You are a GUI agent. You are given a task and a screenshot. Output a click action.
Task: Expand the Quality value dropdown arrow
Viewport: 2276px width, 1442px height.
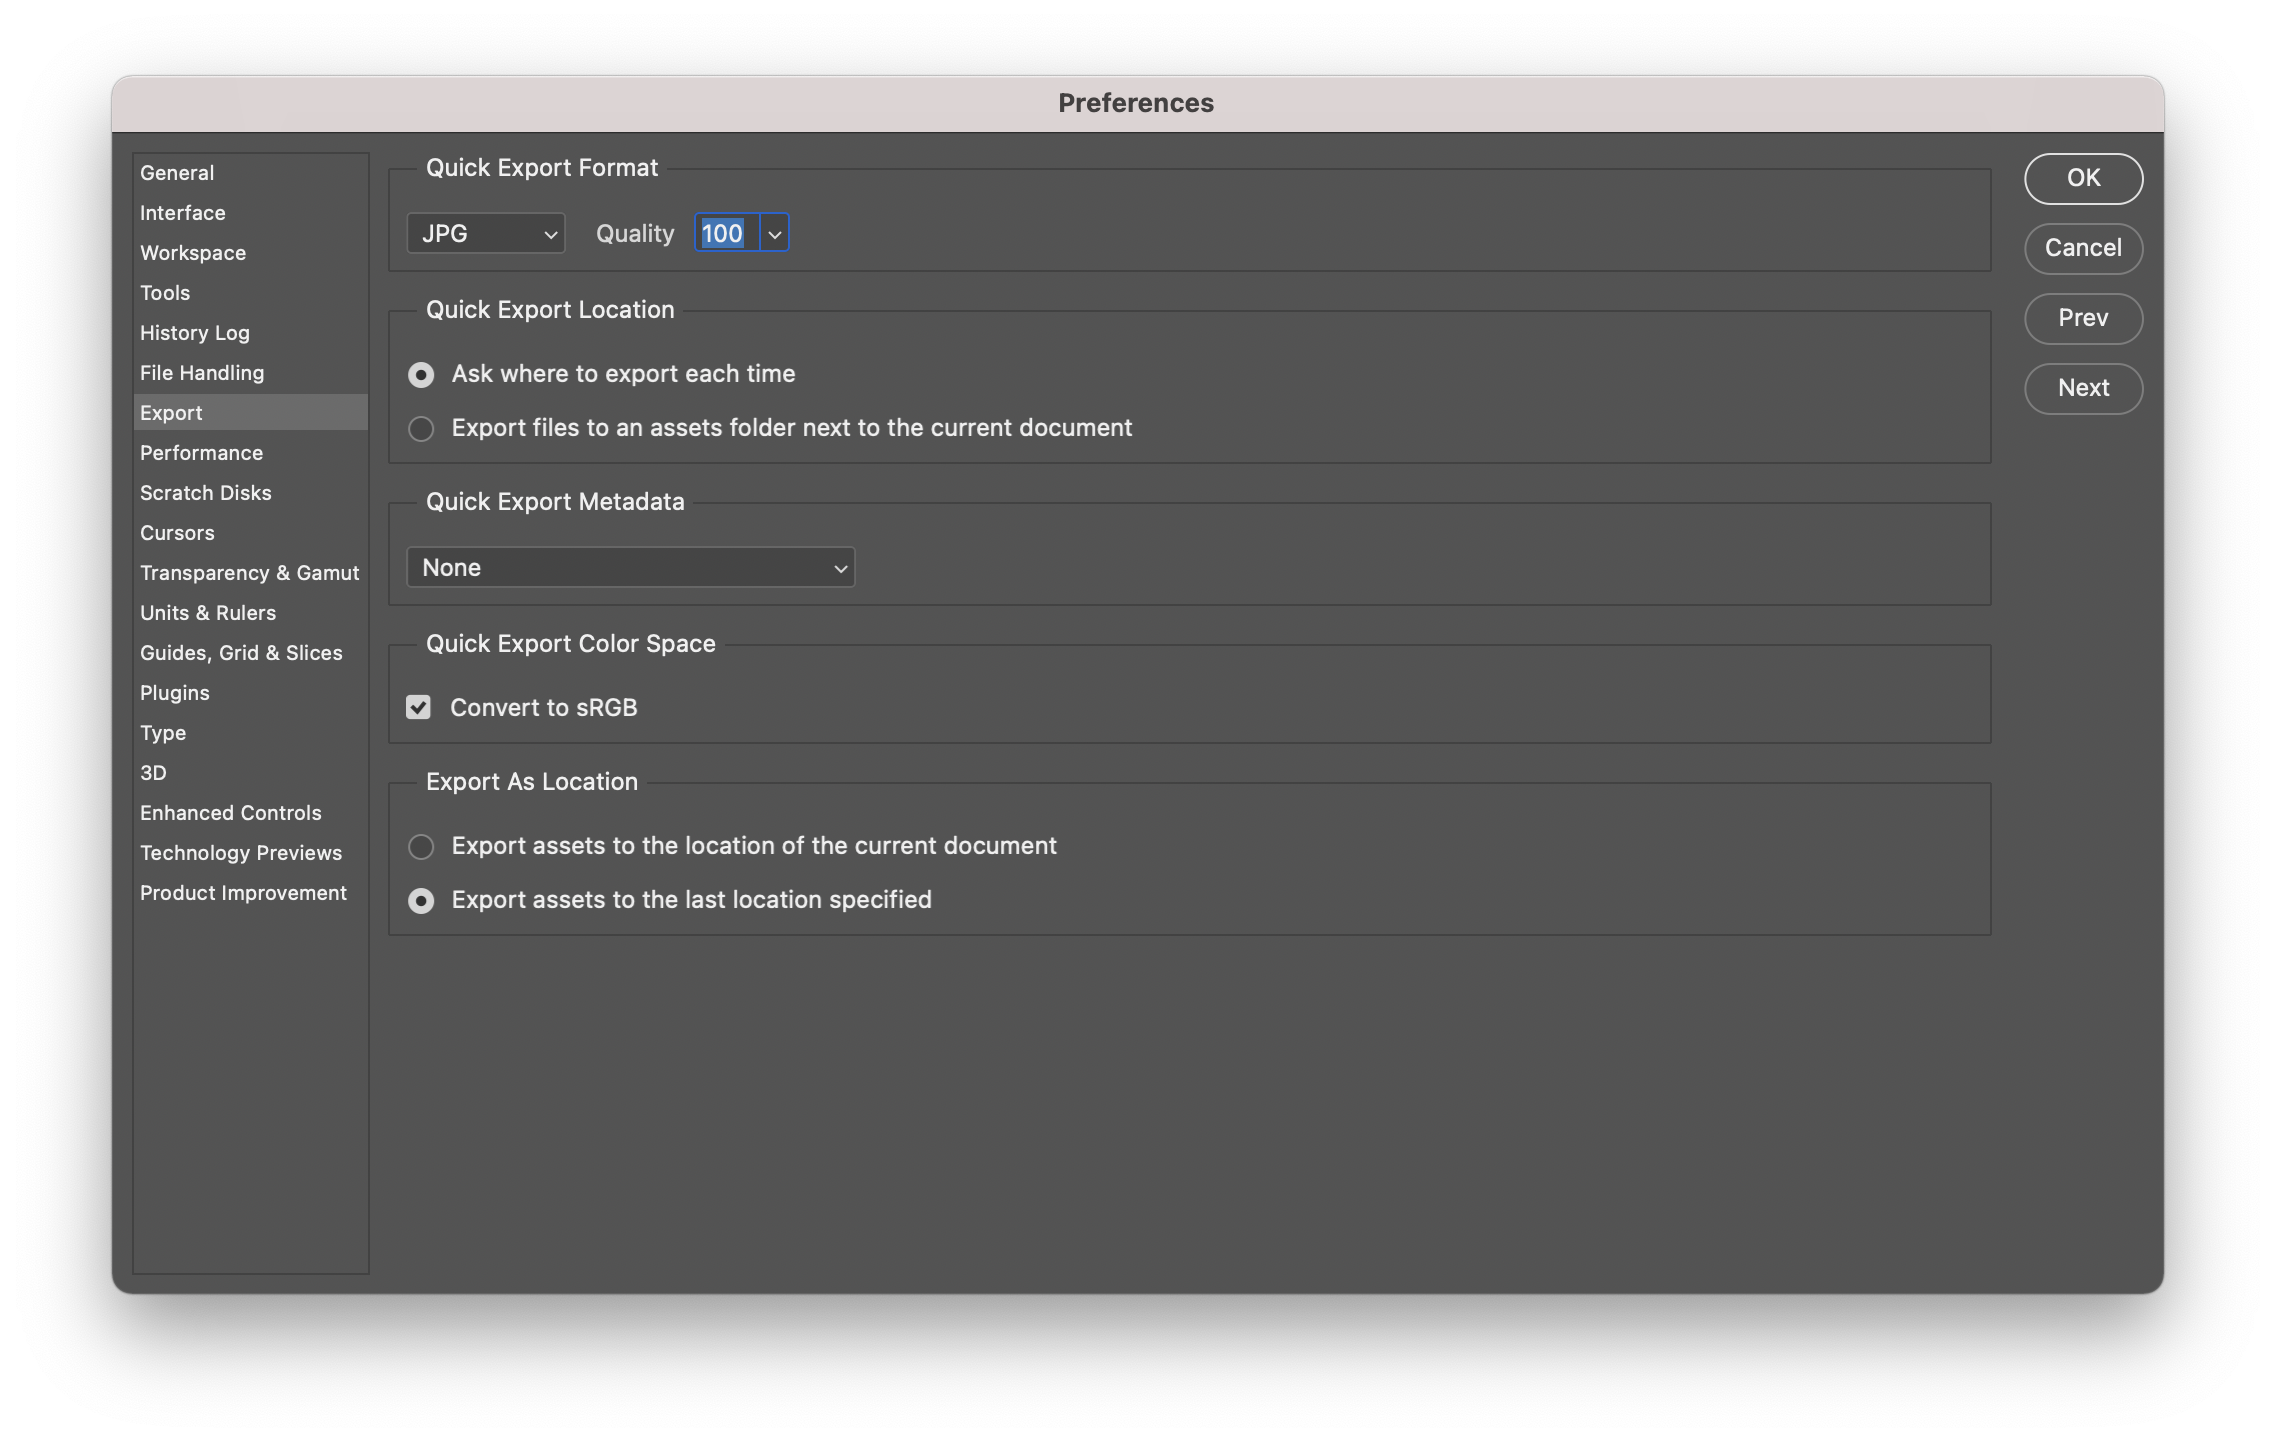775,234
